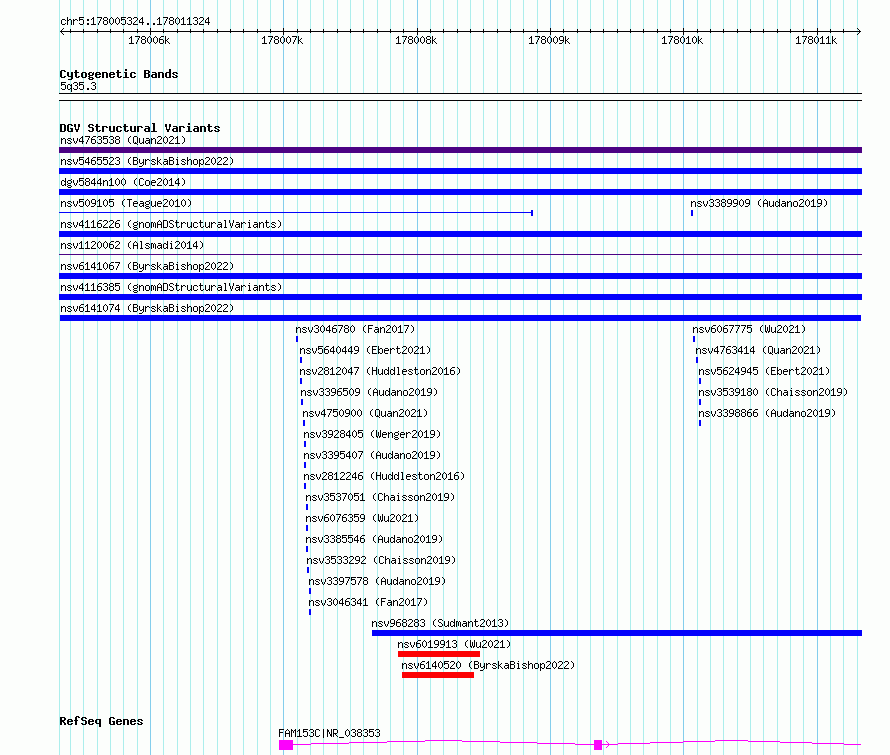Screen dimensions: 890x755
Task: Select nsv3395407 (Audano2019) variant label
Action: pyautogui.click(x=372, y=455)
